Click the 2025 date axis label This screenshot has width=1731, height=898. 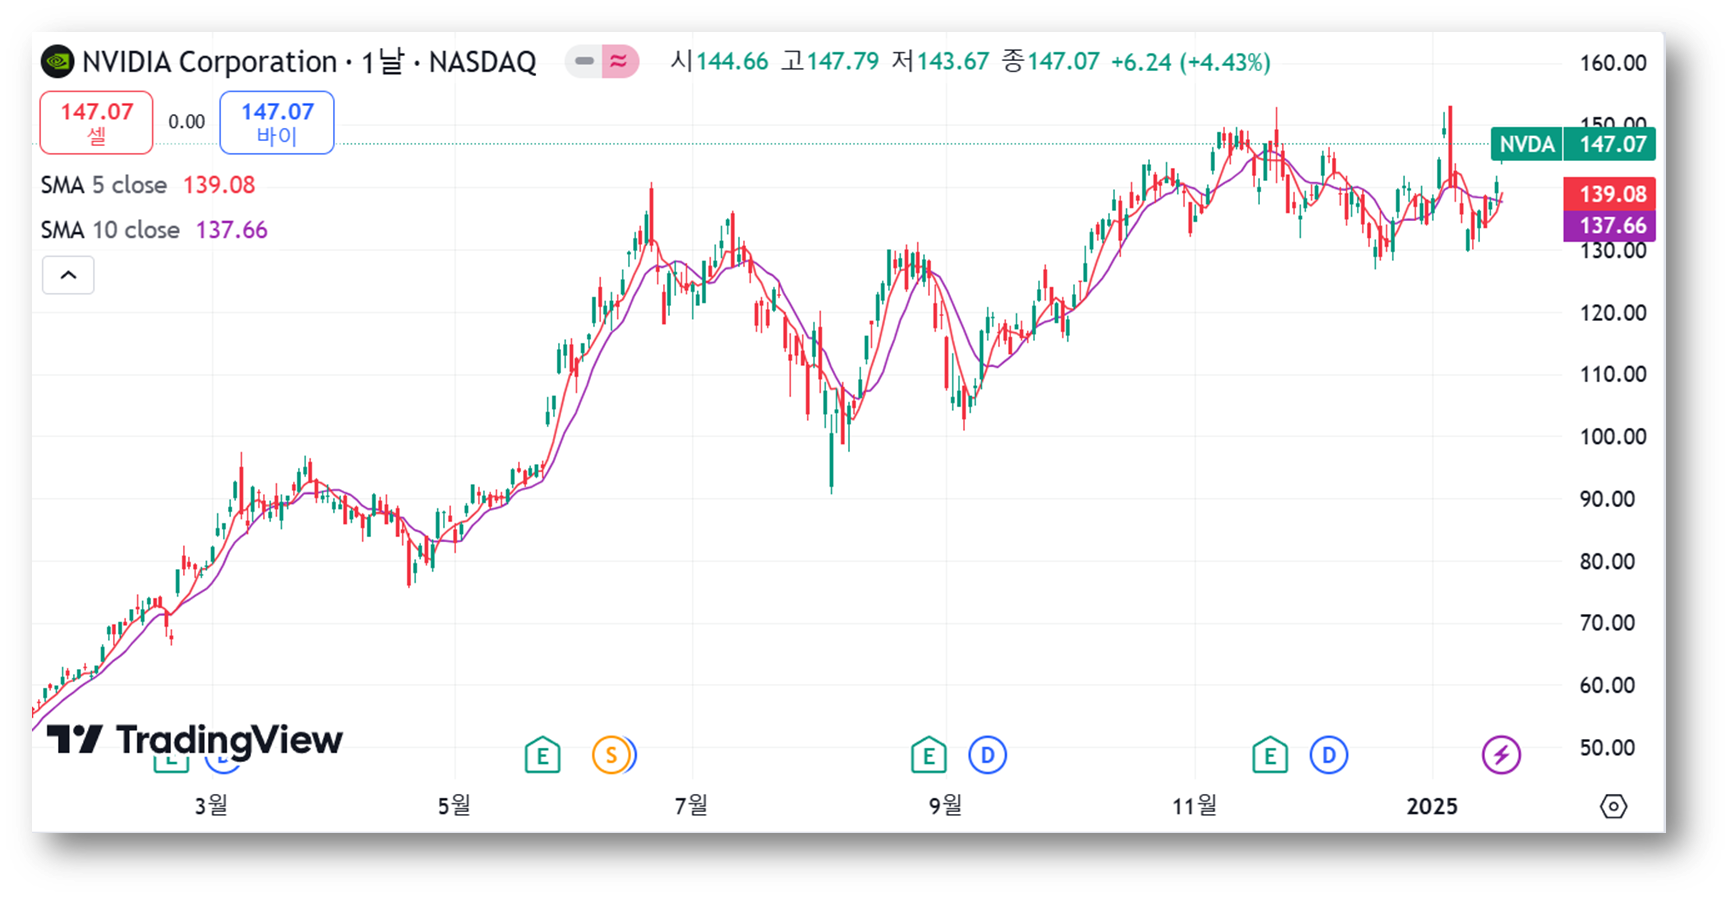(1432, 806)
